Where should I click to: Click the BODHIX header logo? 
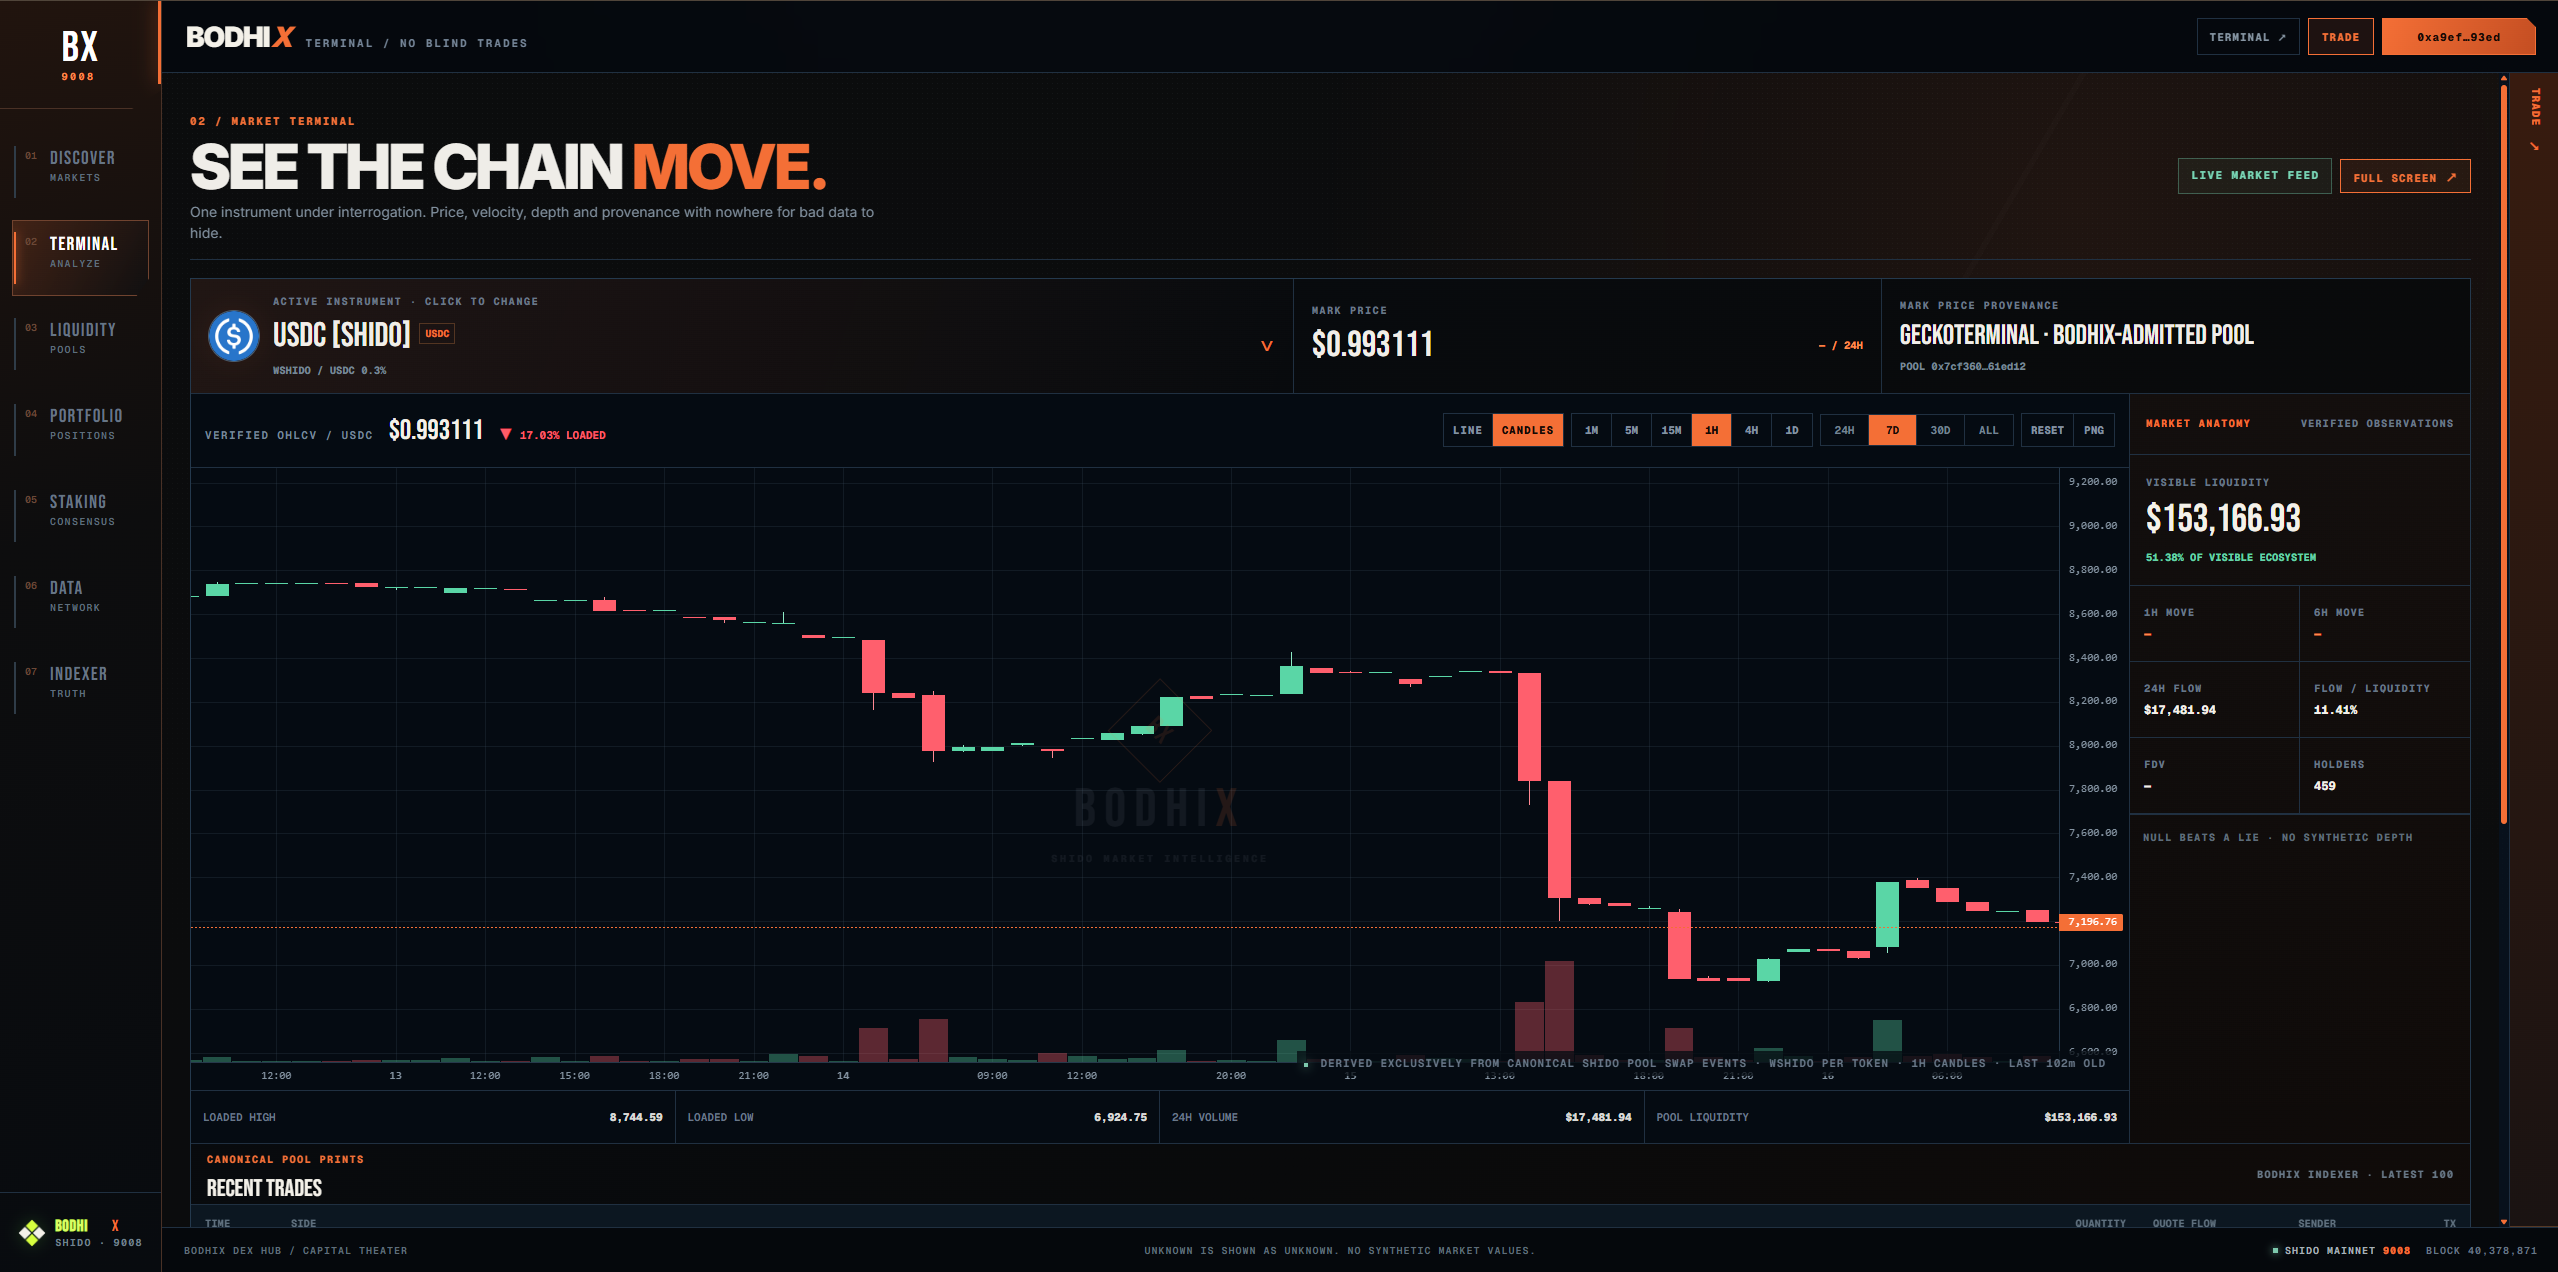pyautogui.click(x=240, y=37)
